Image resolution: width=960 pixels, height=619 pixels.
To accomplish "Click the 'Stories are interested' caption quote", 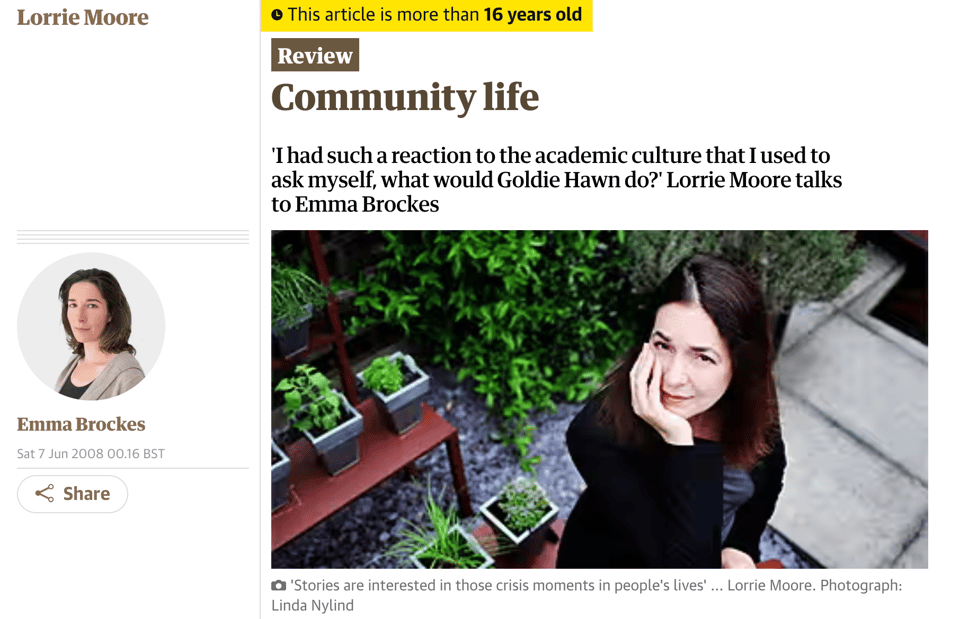I will (497, 585).
